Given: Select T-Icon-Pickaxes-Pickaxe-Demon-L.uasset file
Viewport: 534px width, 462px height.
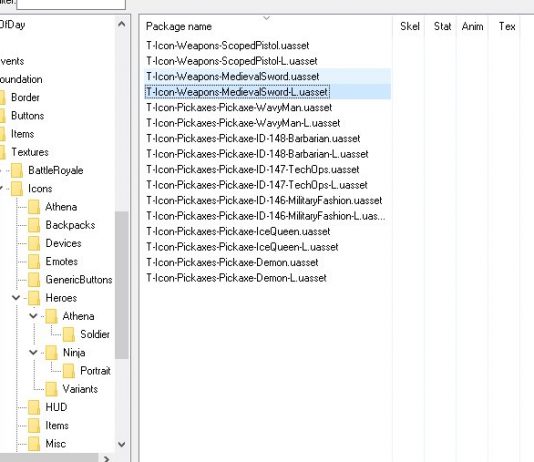Looking at the screenshot, I should click(x=236, y=278).
